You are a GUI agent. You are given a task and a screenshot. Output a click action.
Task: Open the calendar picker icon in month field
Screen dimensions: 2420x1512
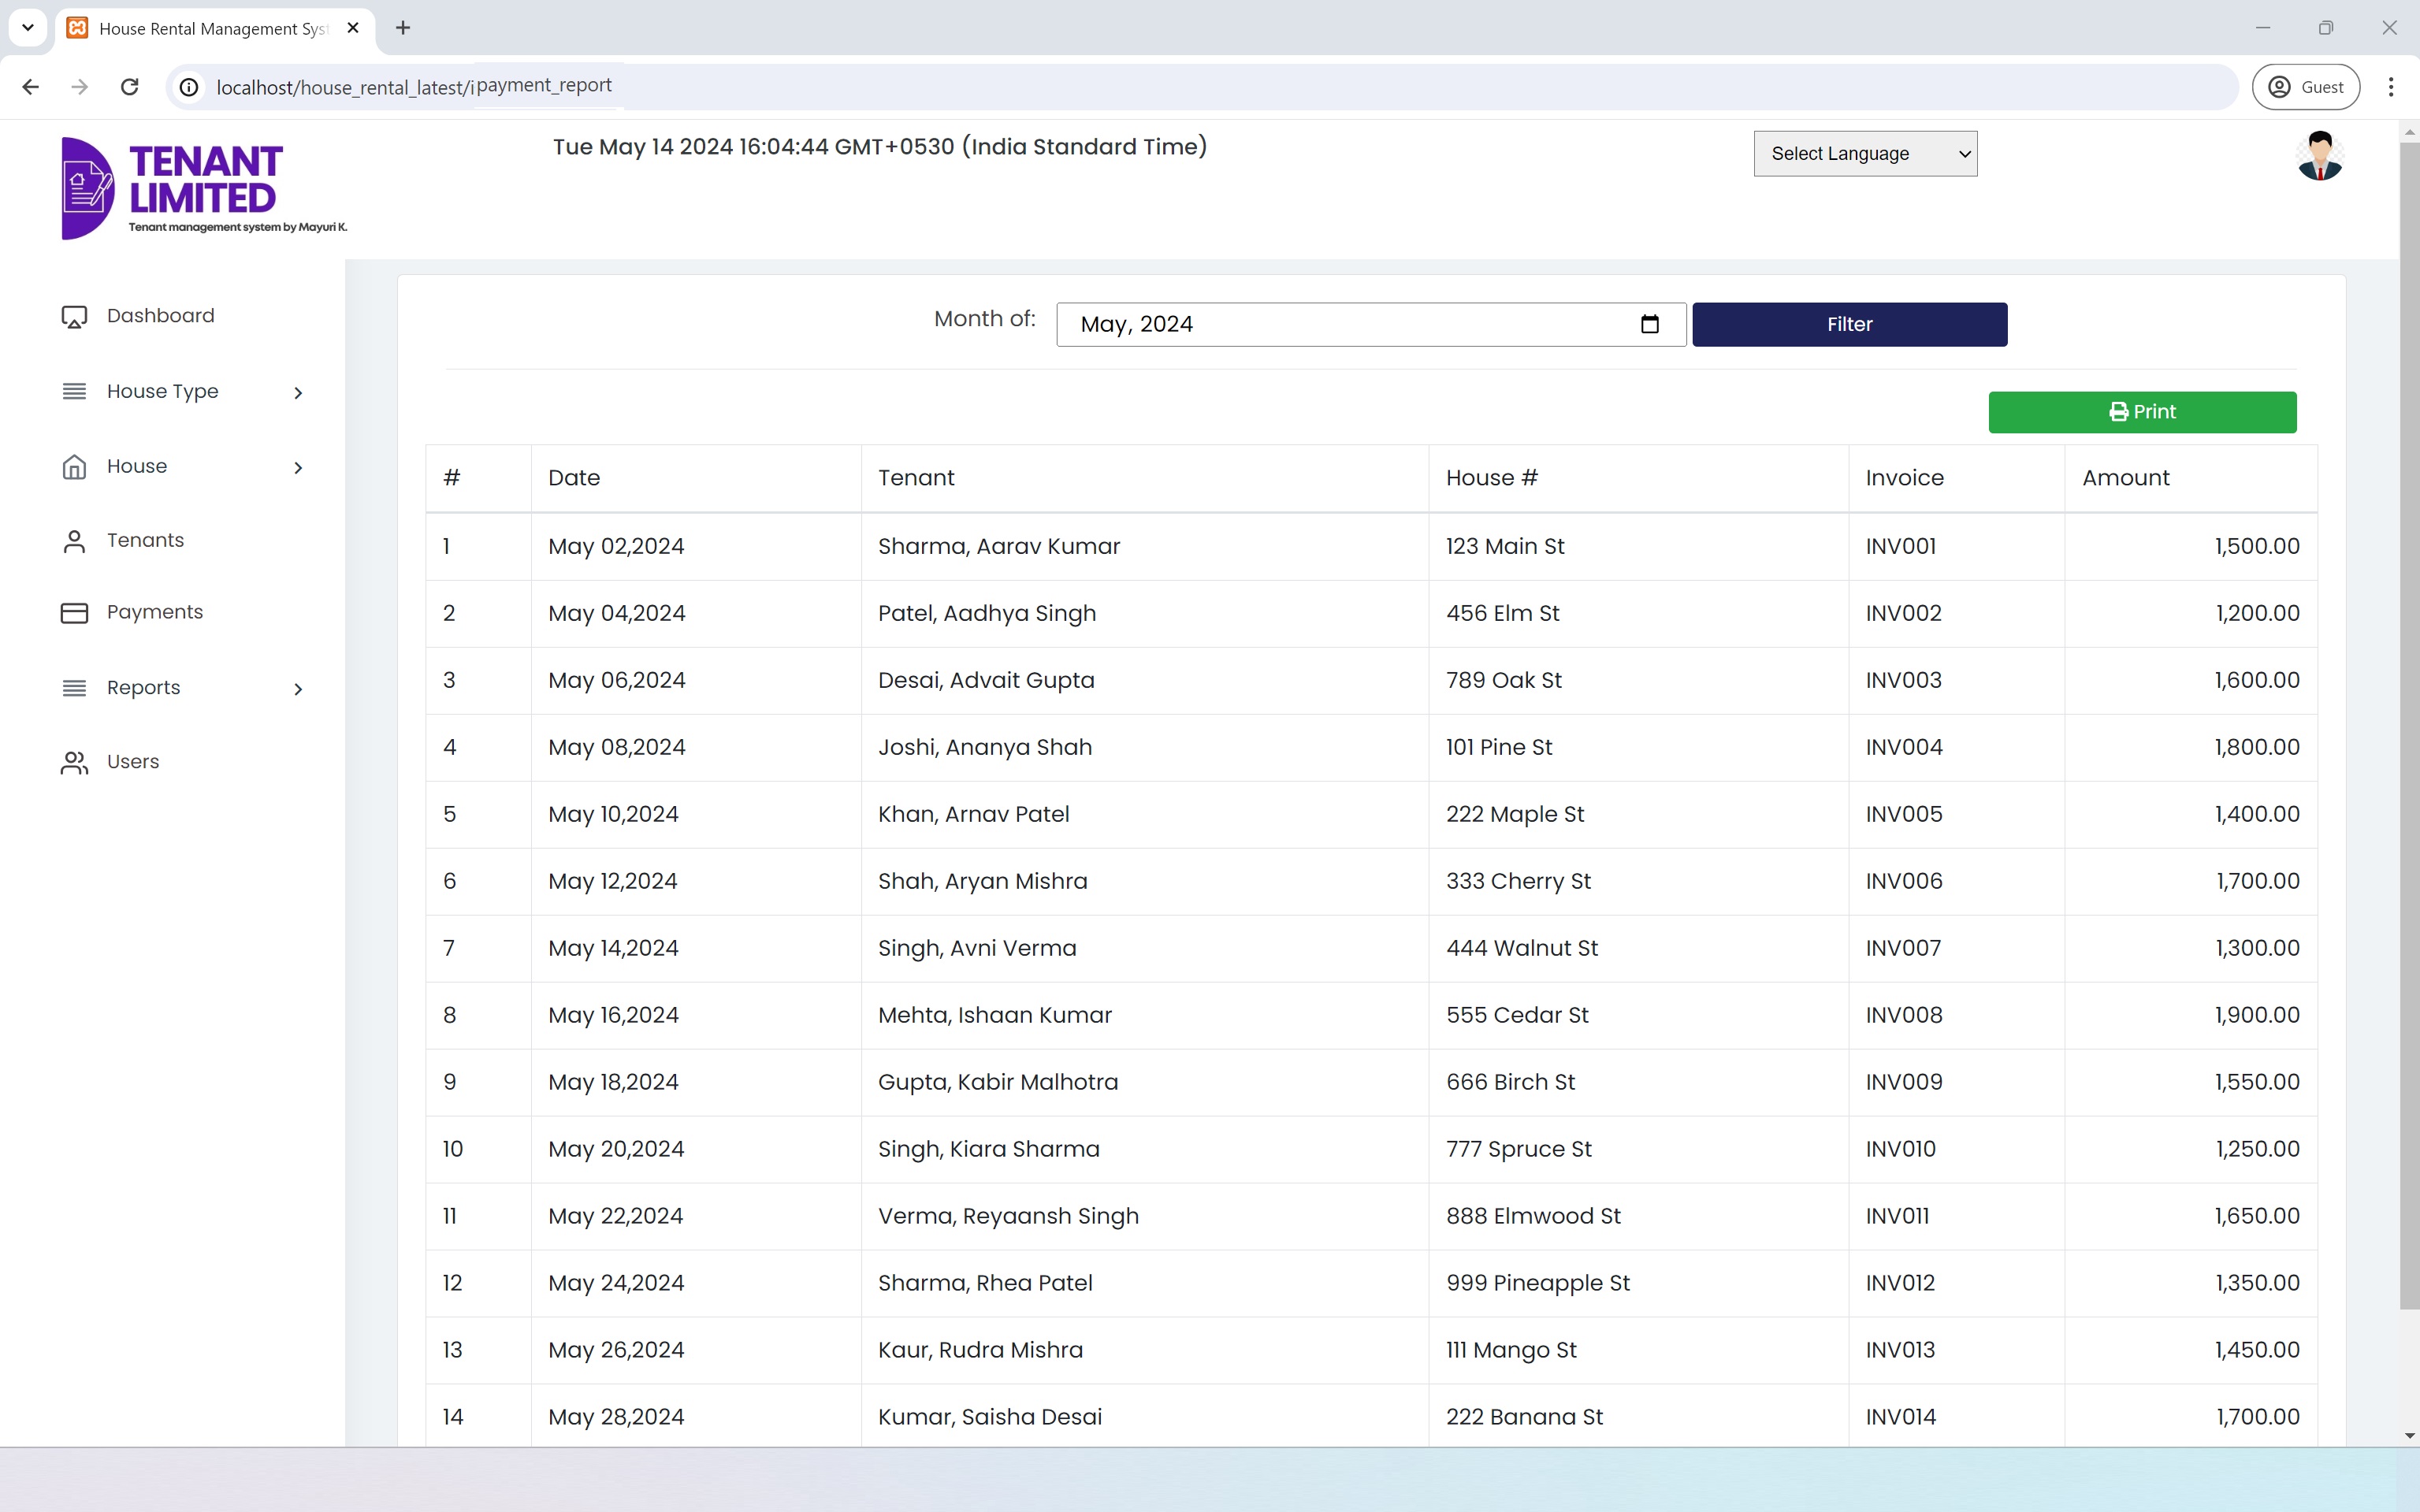tap(1650, 324)
